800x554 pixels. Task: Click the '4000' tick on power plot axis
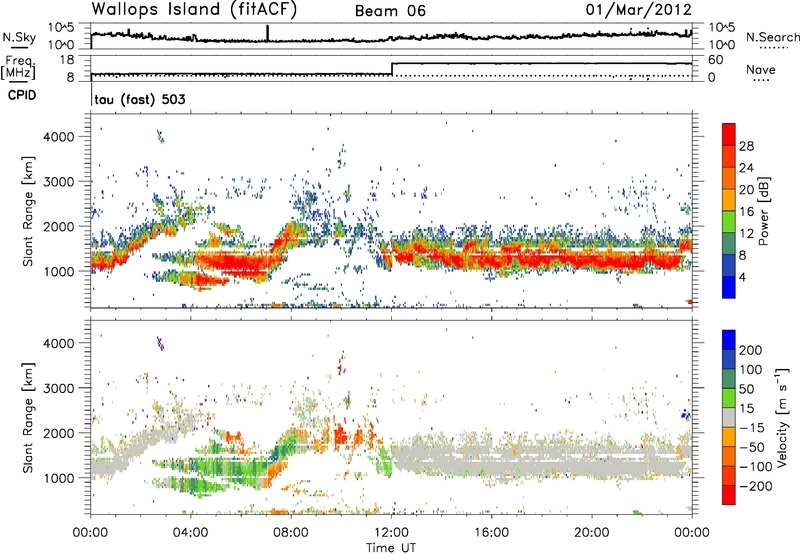[x=59, y=137]
